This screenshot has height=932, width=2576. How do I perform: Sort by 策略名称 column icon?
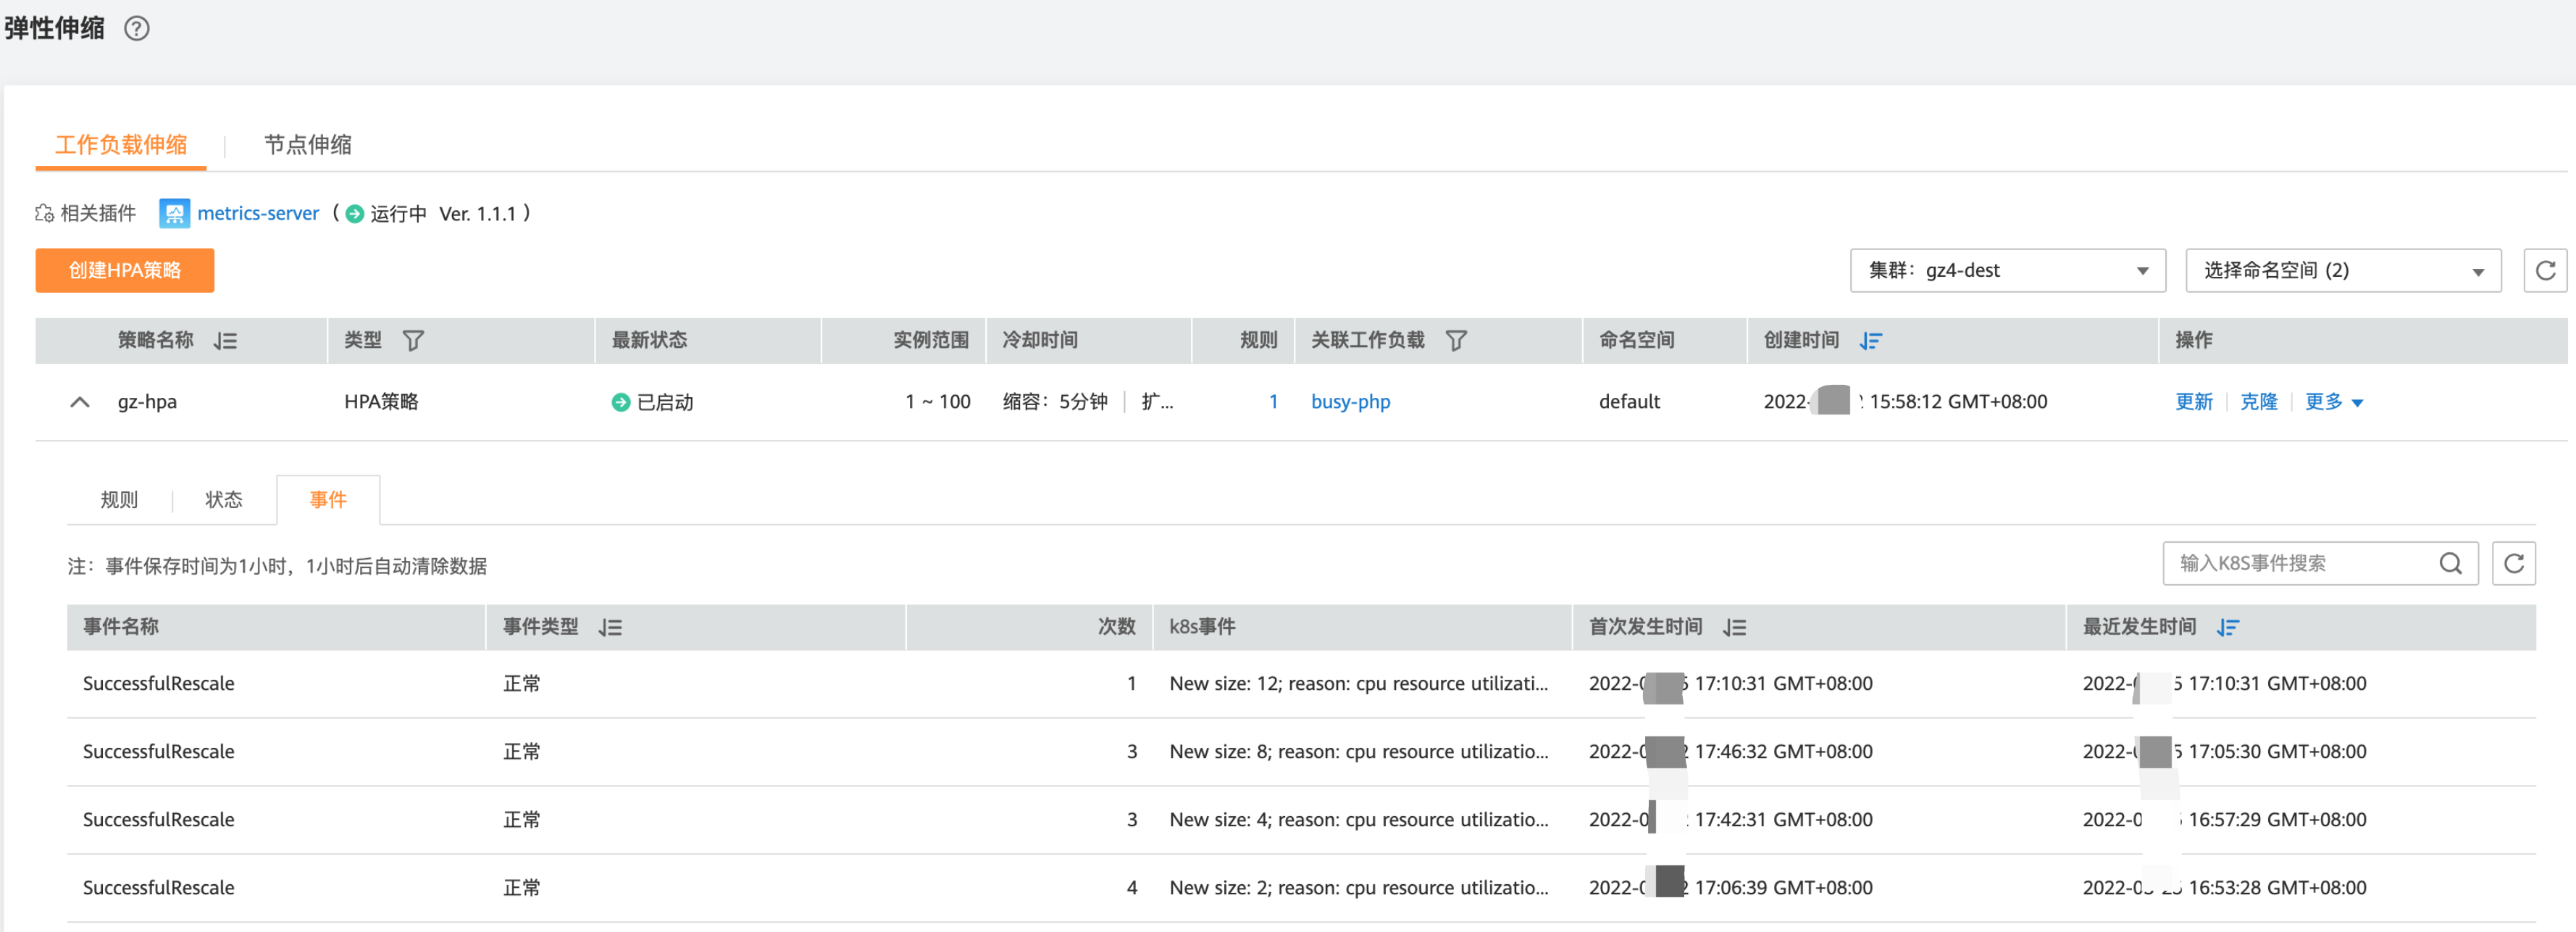[225, 341]
